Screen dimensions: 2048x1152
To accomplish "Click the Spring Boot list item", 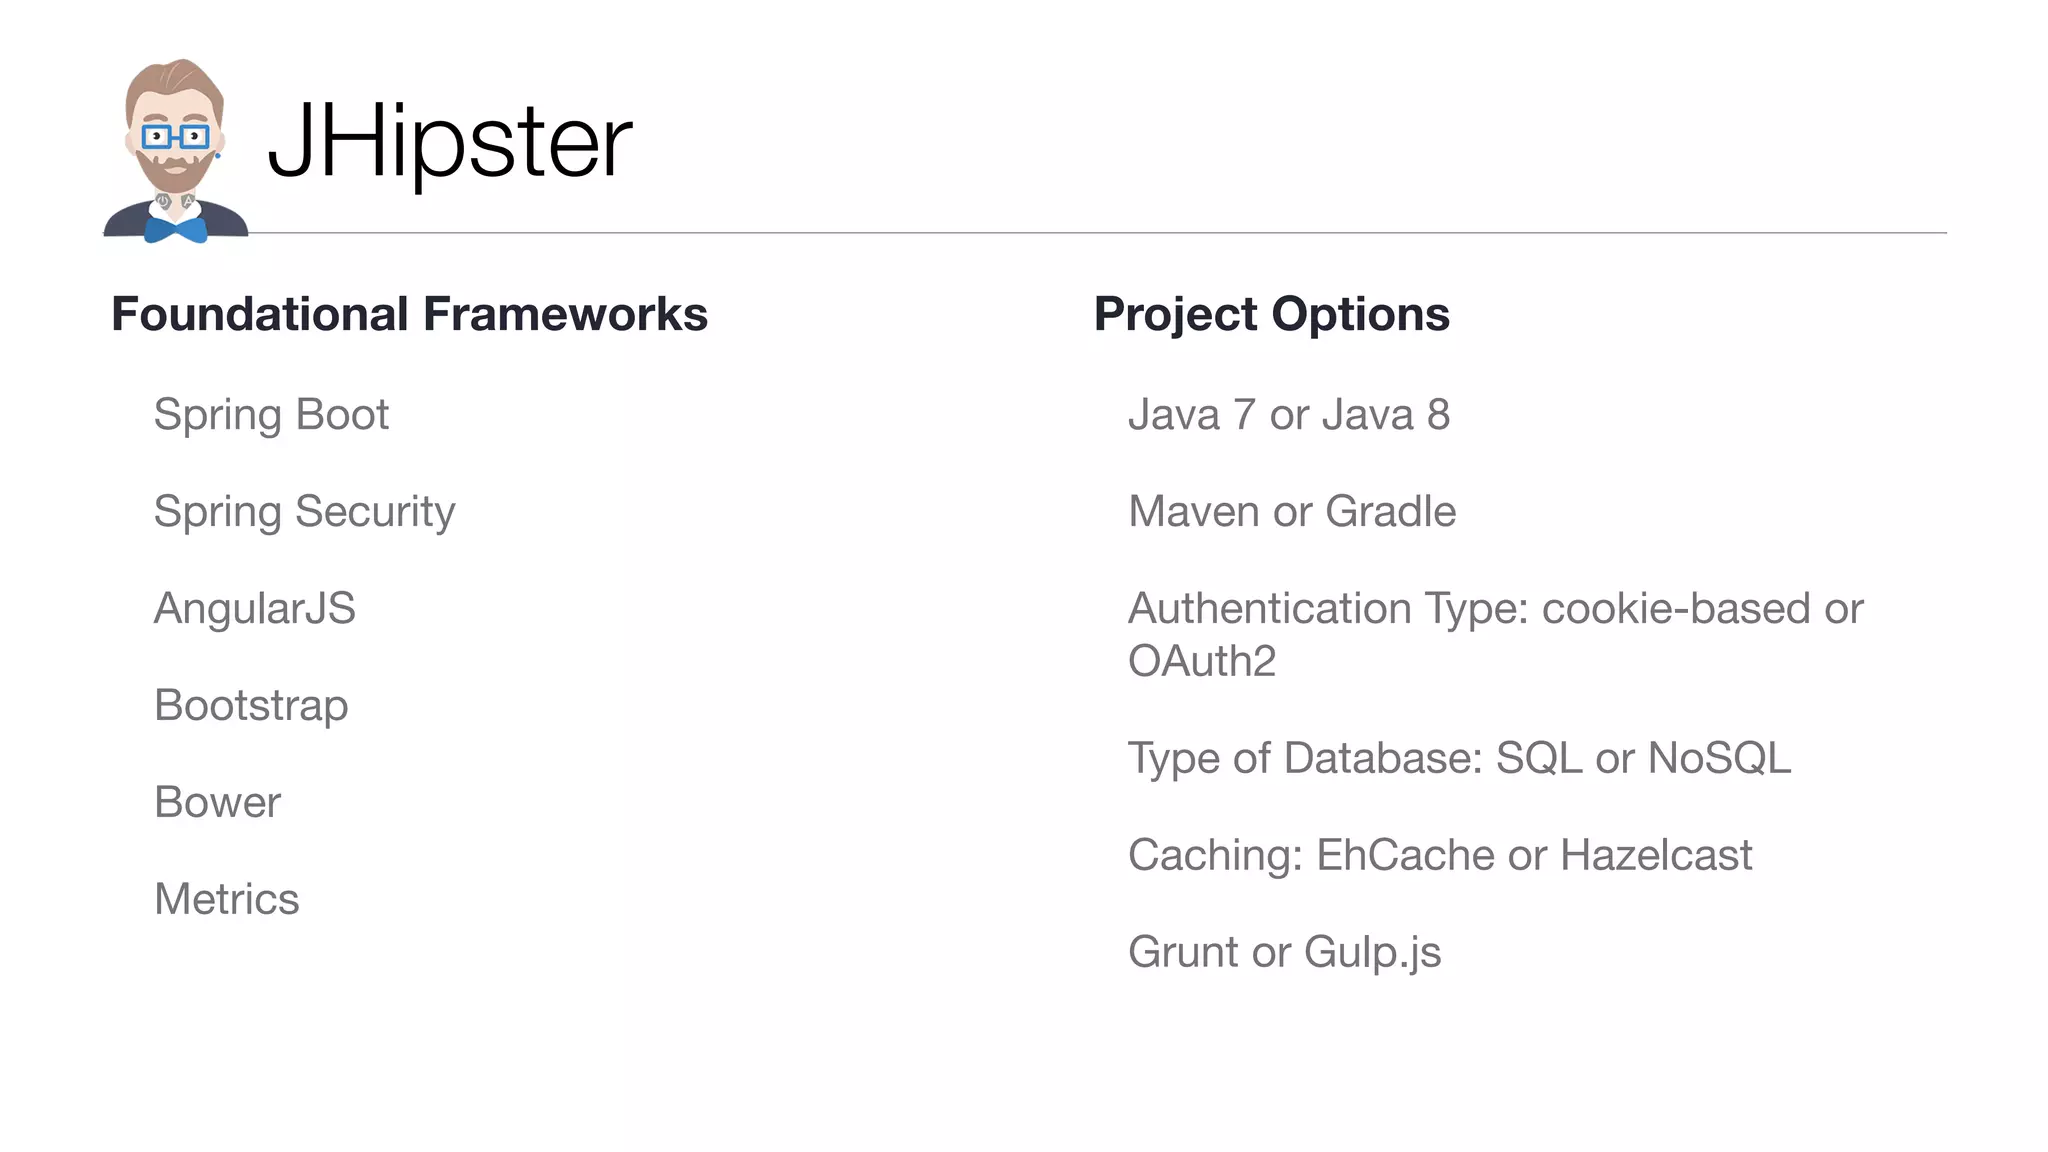I will click(271, 415).
